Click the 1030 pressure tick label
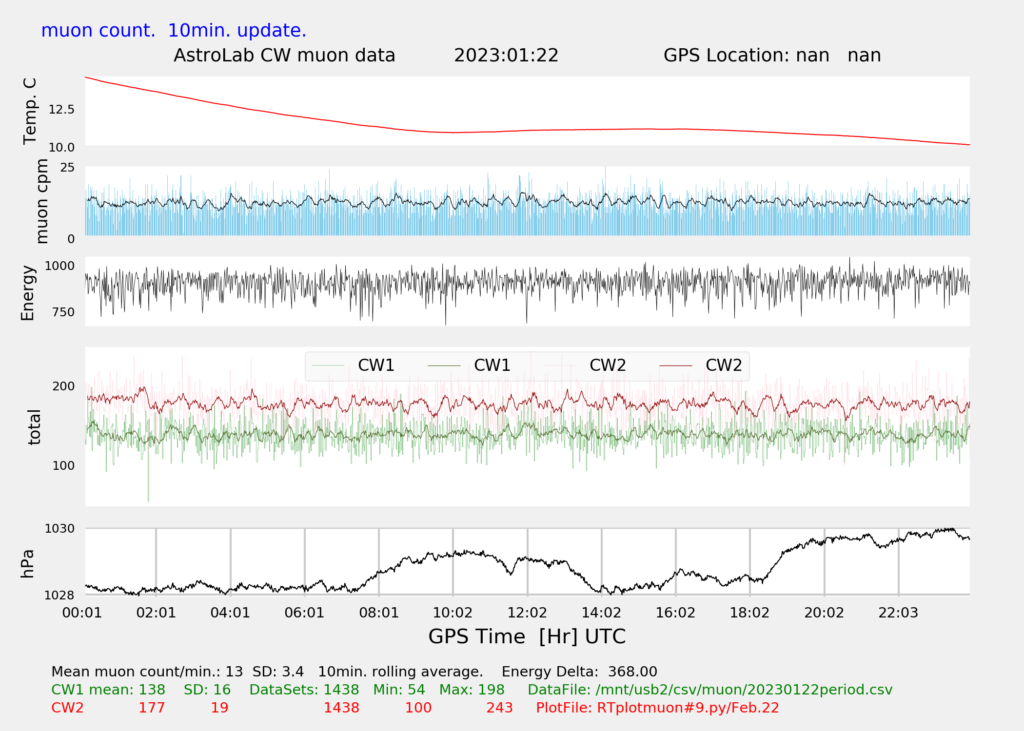 59,528
